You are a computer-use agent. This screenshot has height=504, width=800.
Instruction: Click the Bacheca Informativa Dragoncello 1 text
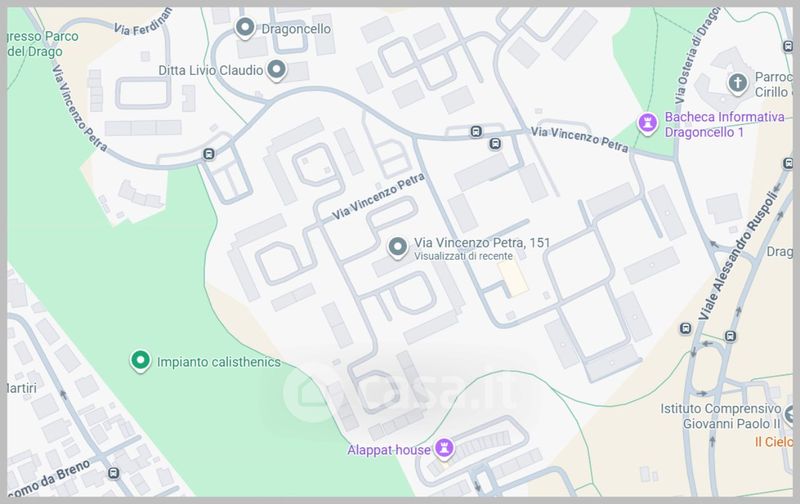724,124
